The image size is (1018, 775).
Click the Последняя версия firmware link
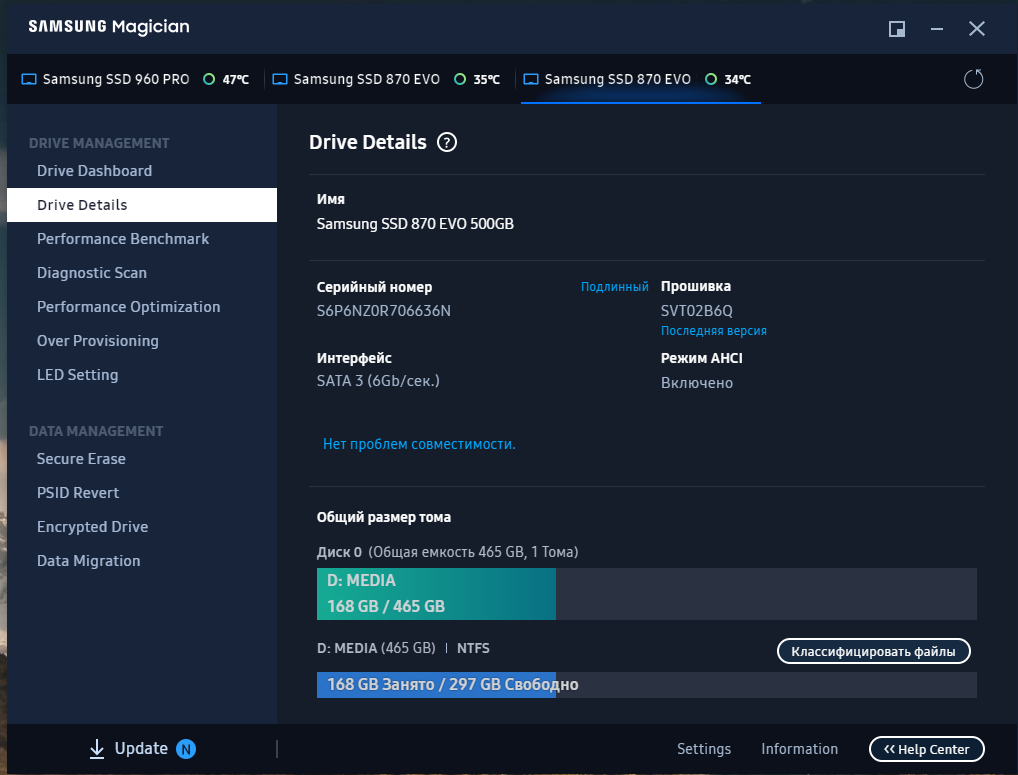pyautogui.click(x=714, y=330)
